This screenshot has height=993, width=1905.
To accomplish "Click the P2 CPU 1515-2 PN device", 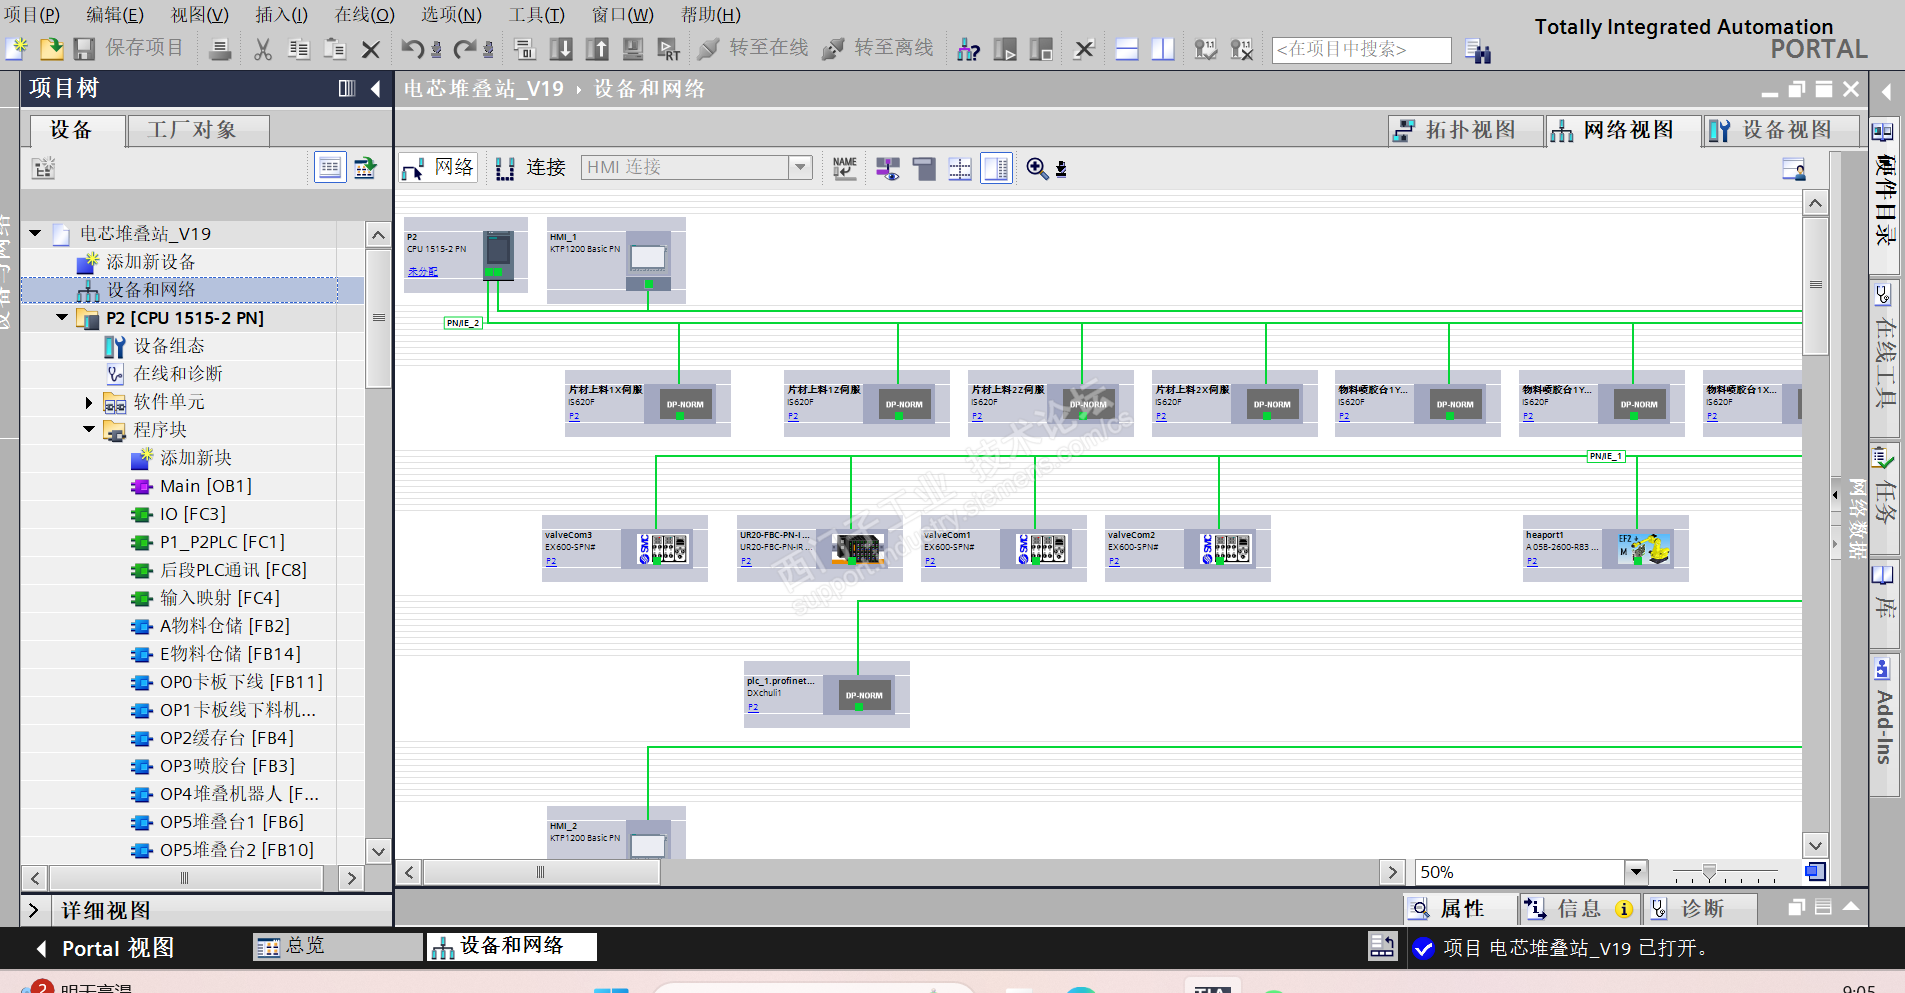I will [x=465, y=255].
